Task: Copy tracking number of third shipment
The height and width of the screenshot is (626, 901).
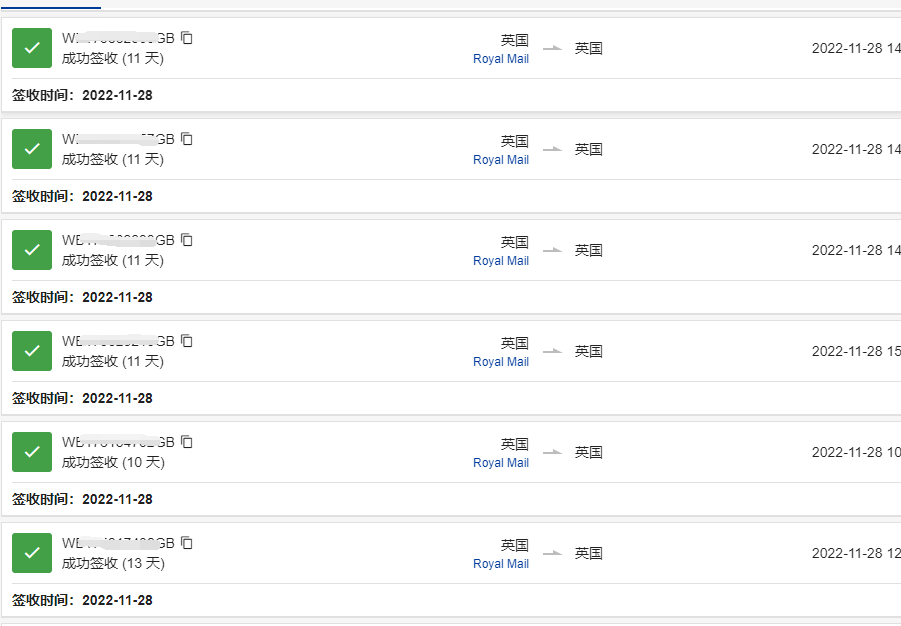Action: [x=187, y=240]
